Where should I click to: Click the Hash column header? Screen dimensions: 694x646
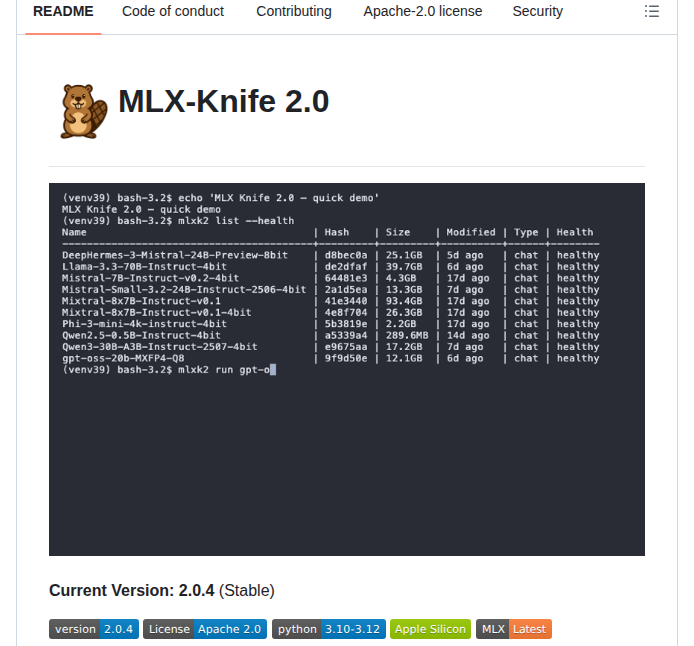(337, 232)
